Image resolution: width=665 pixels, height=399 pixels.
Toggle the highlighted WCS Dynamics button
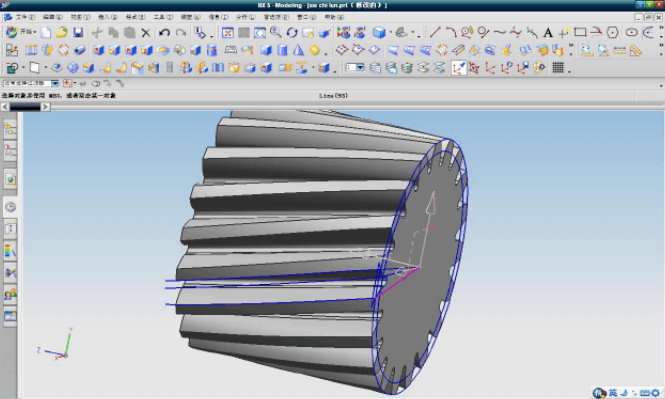[x=458, y=68]
